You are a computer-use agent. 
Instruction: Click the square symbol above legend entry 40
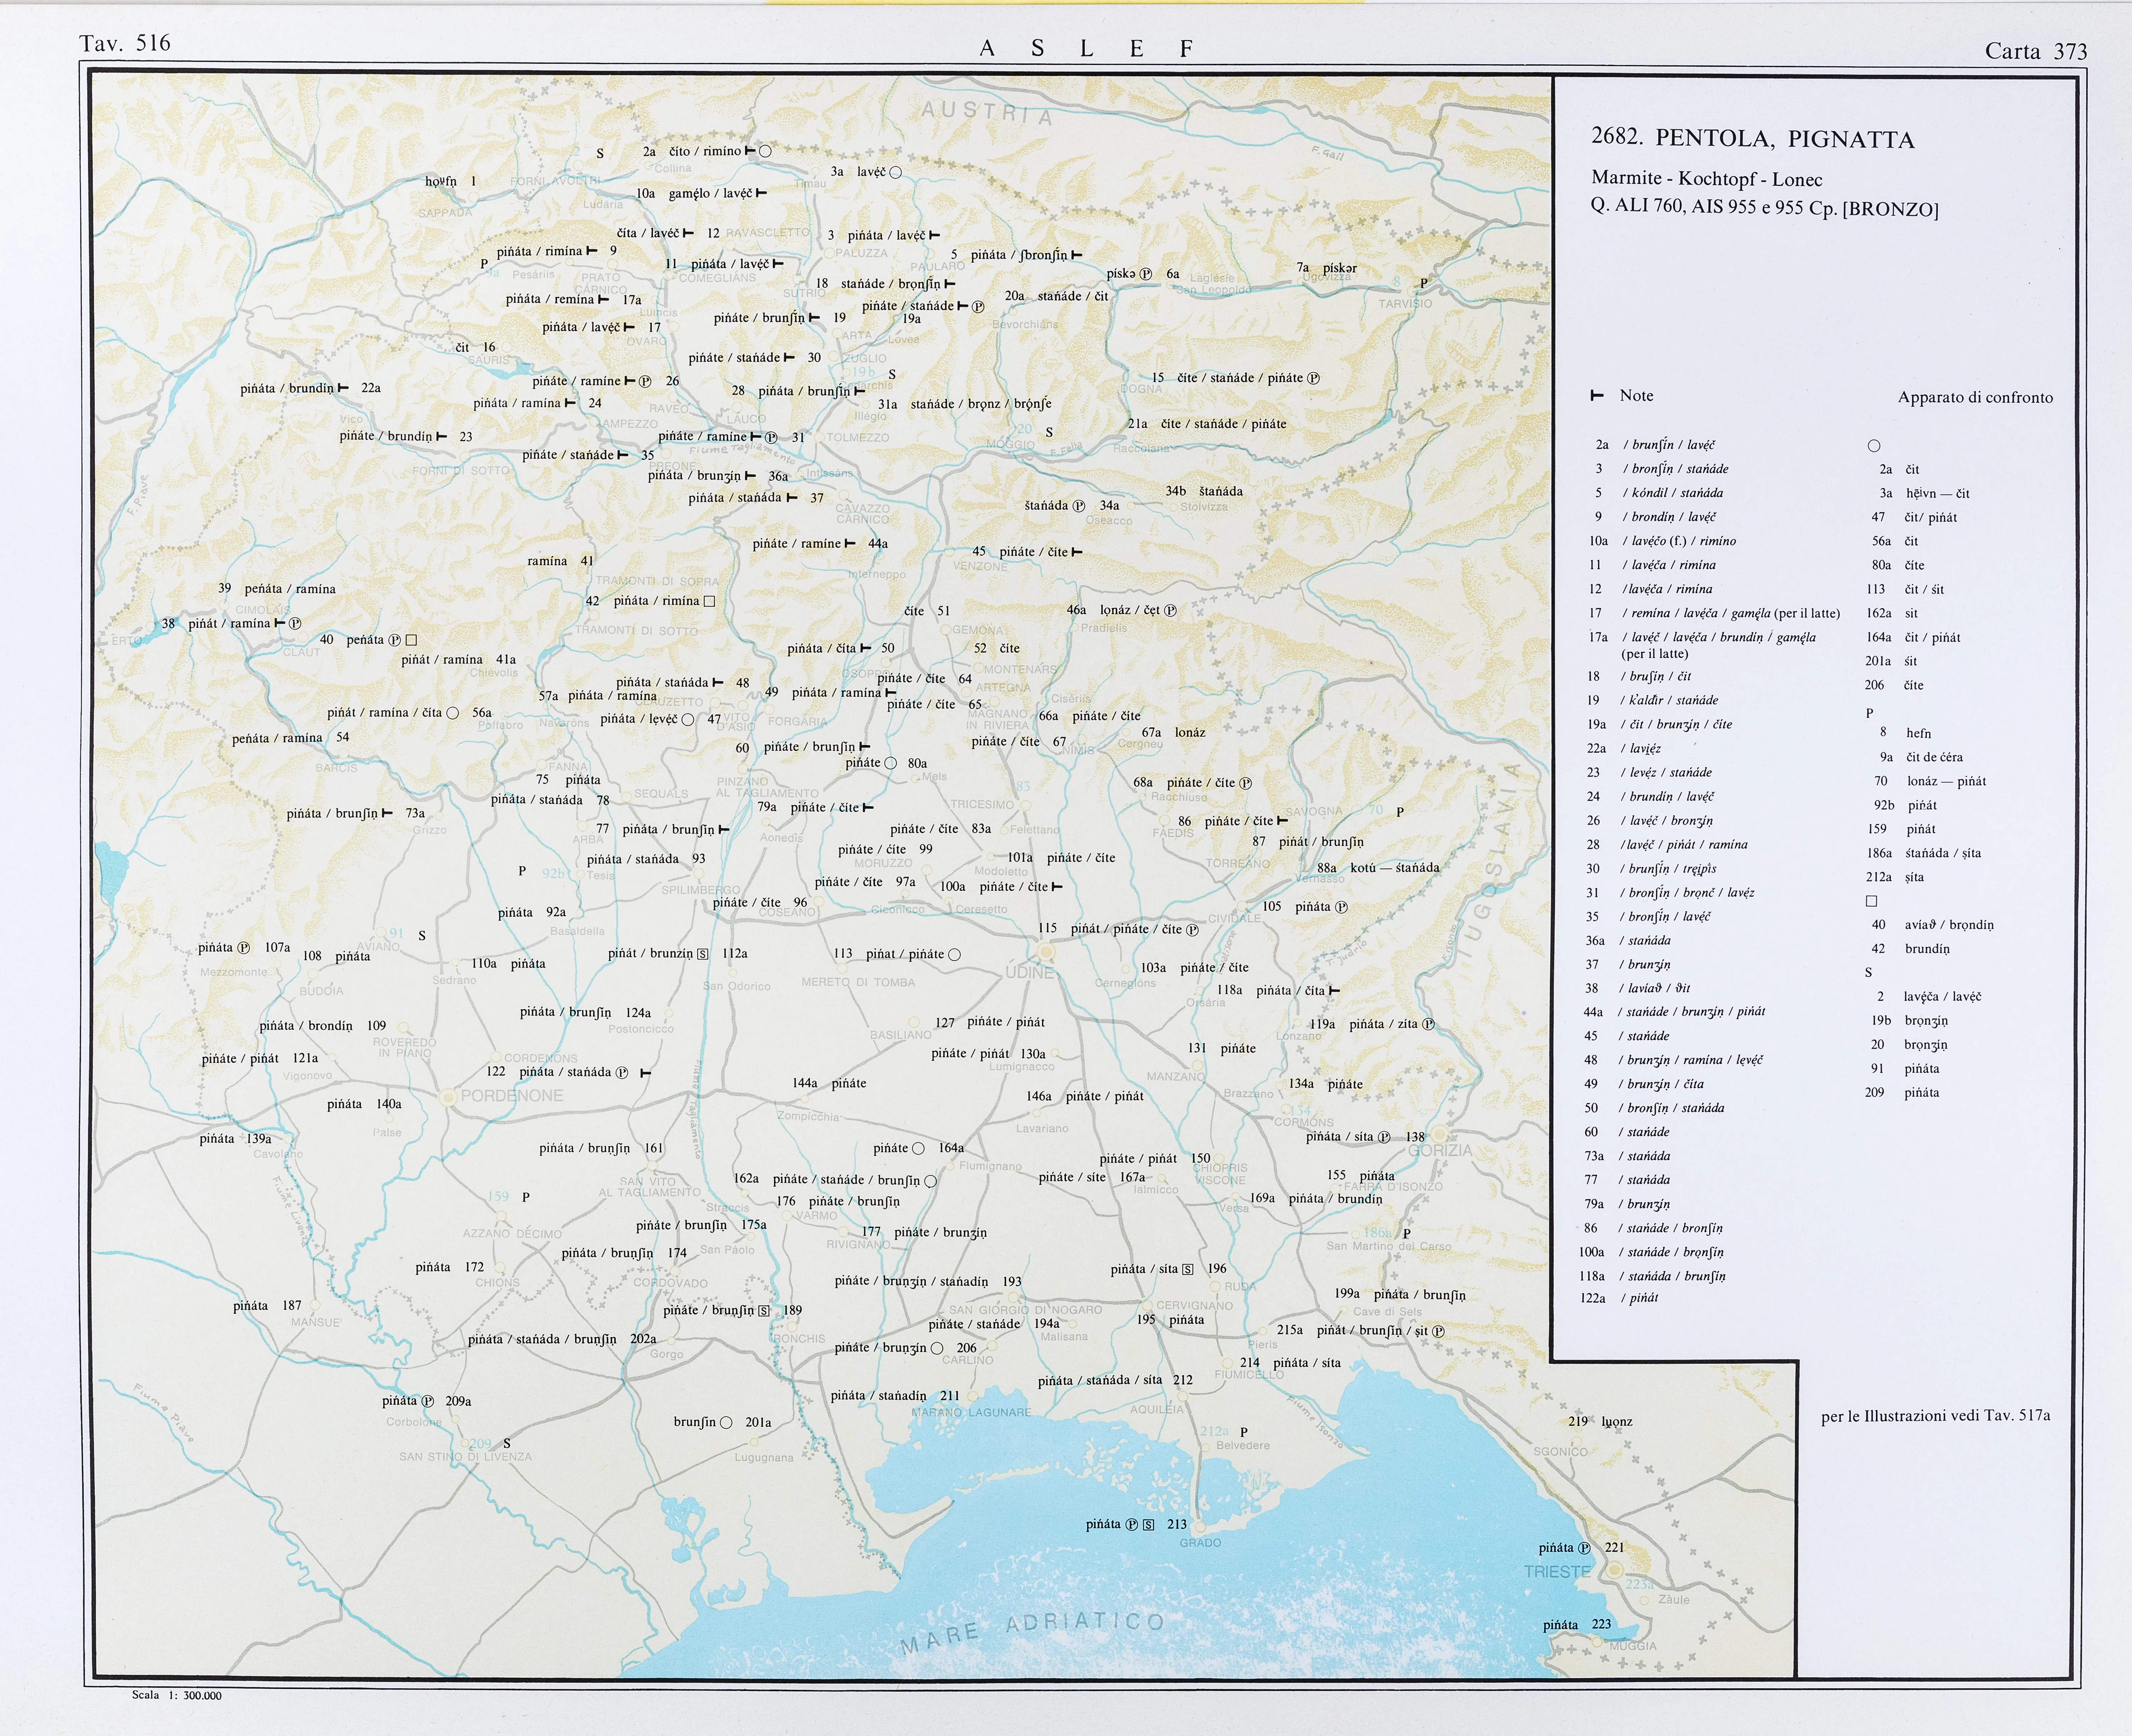(1872, 901)
